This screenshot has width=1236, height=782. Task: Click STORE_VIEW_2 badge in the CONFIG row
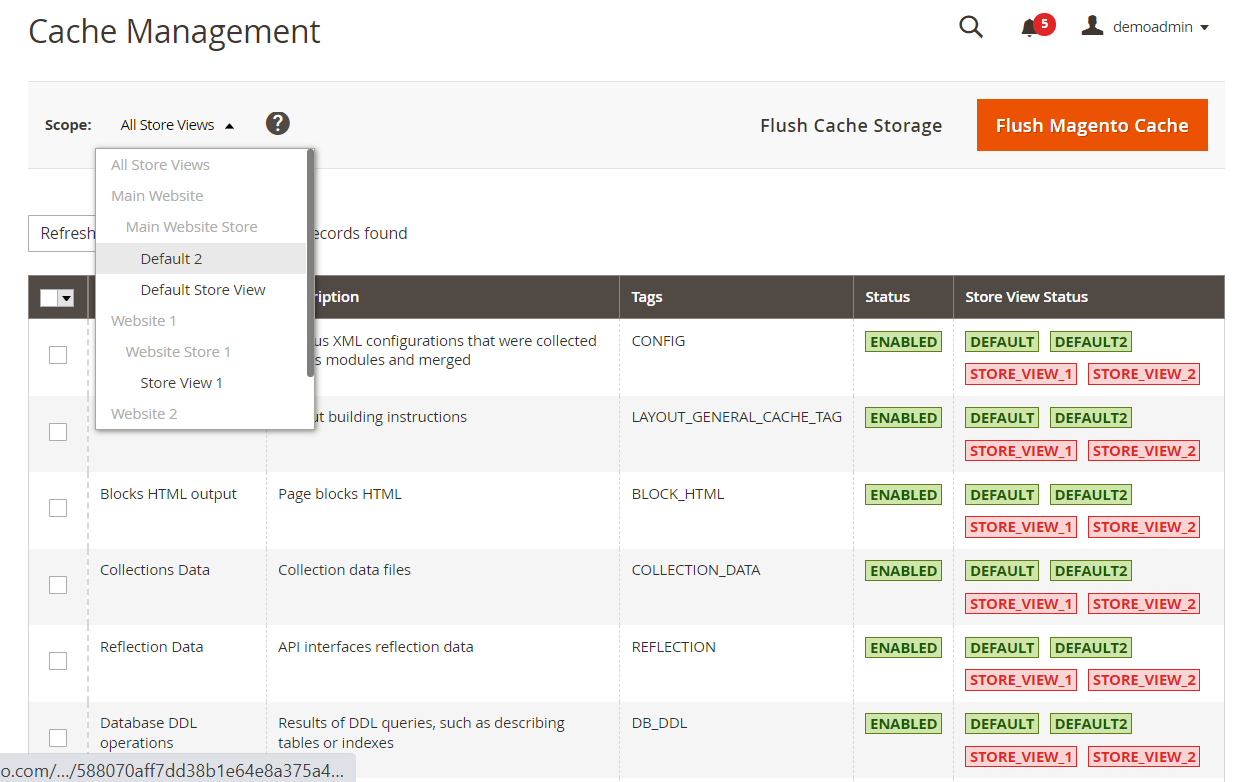coord(1144,374)
